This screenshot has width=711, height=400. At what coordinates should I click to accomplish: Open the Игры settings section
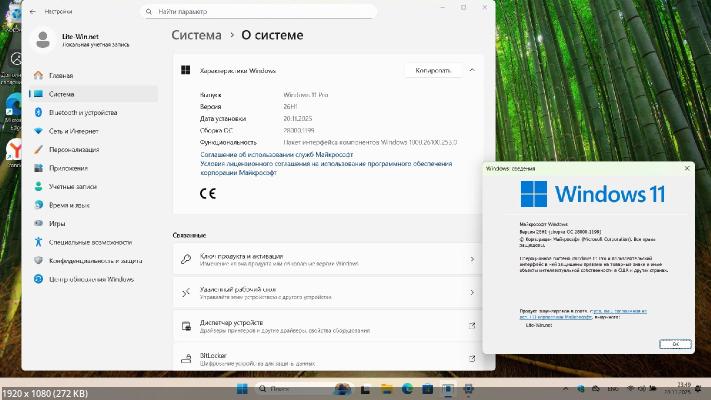point(57,223)
